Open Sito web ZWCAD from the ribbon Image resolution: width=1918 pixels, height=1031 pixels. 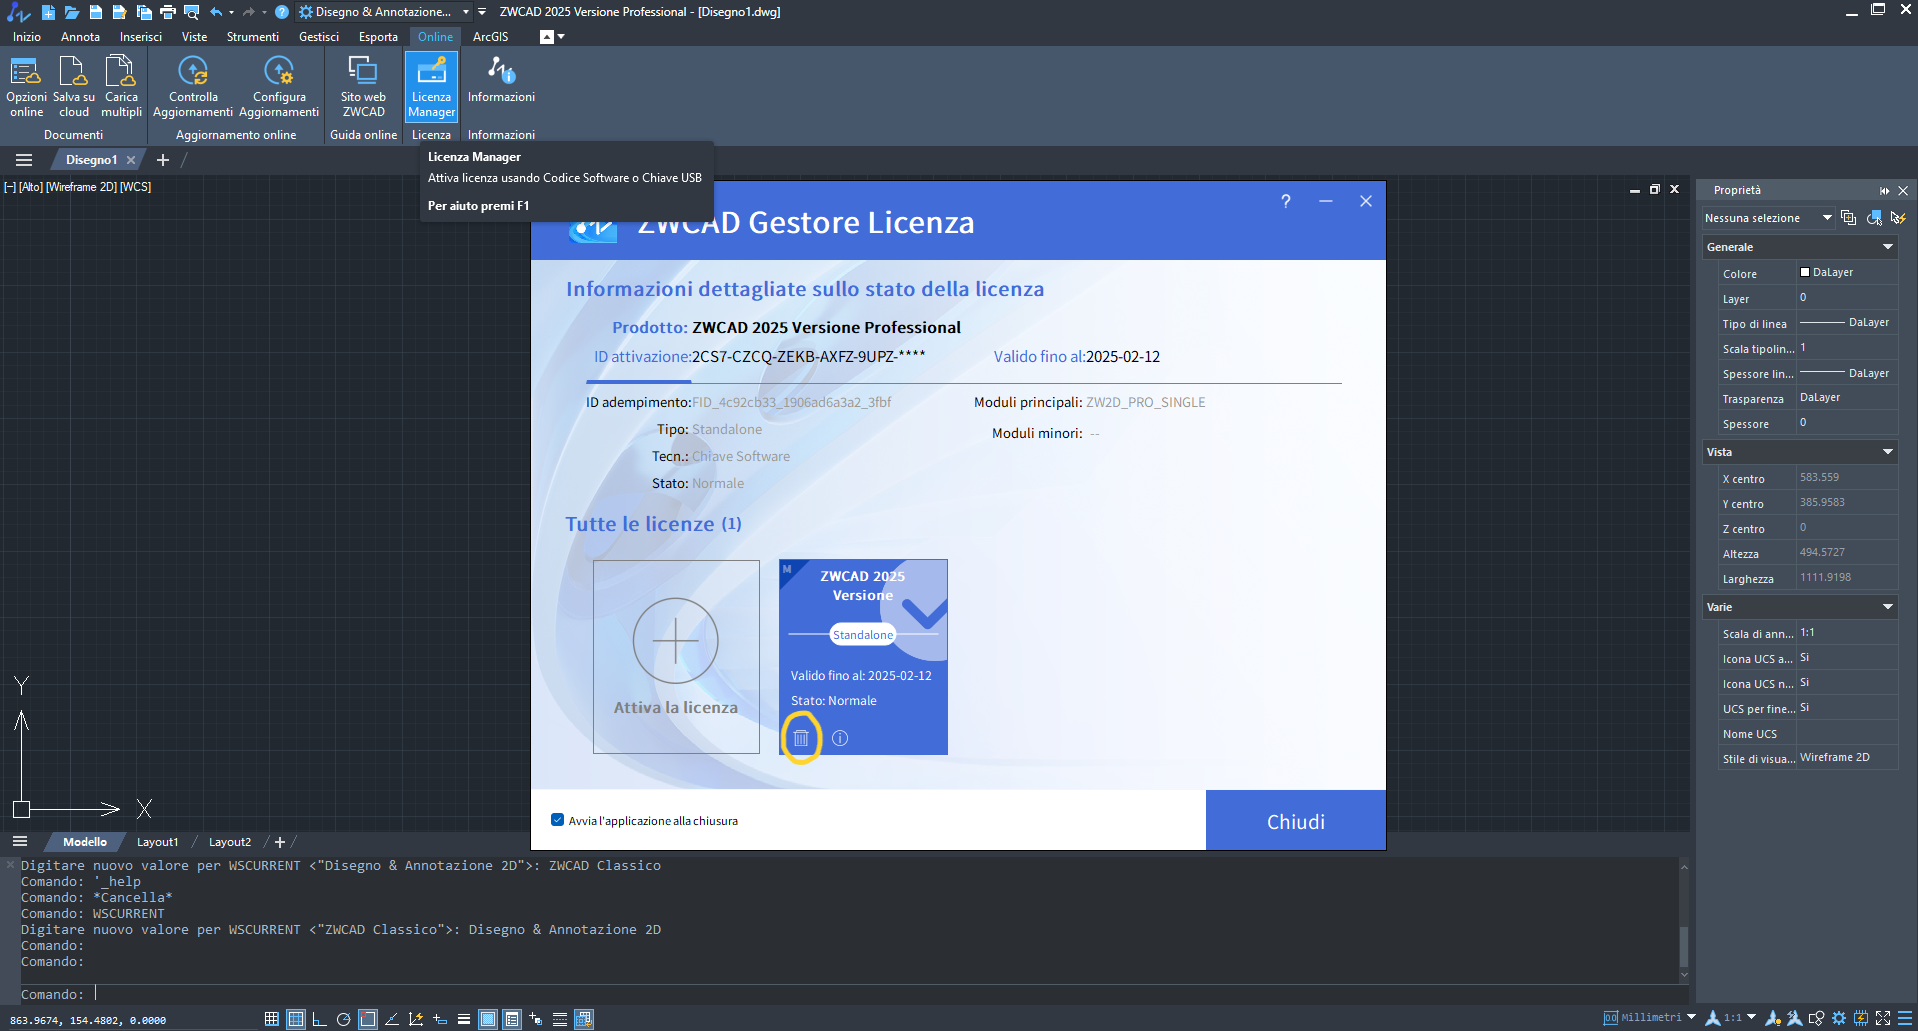click(363, 87)
